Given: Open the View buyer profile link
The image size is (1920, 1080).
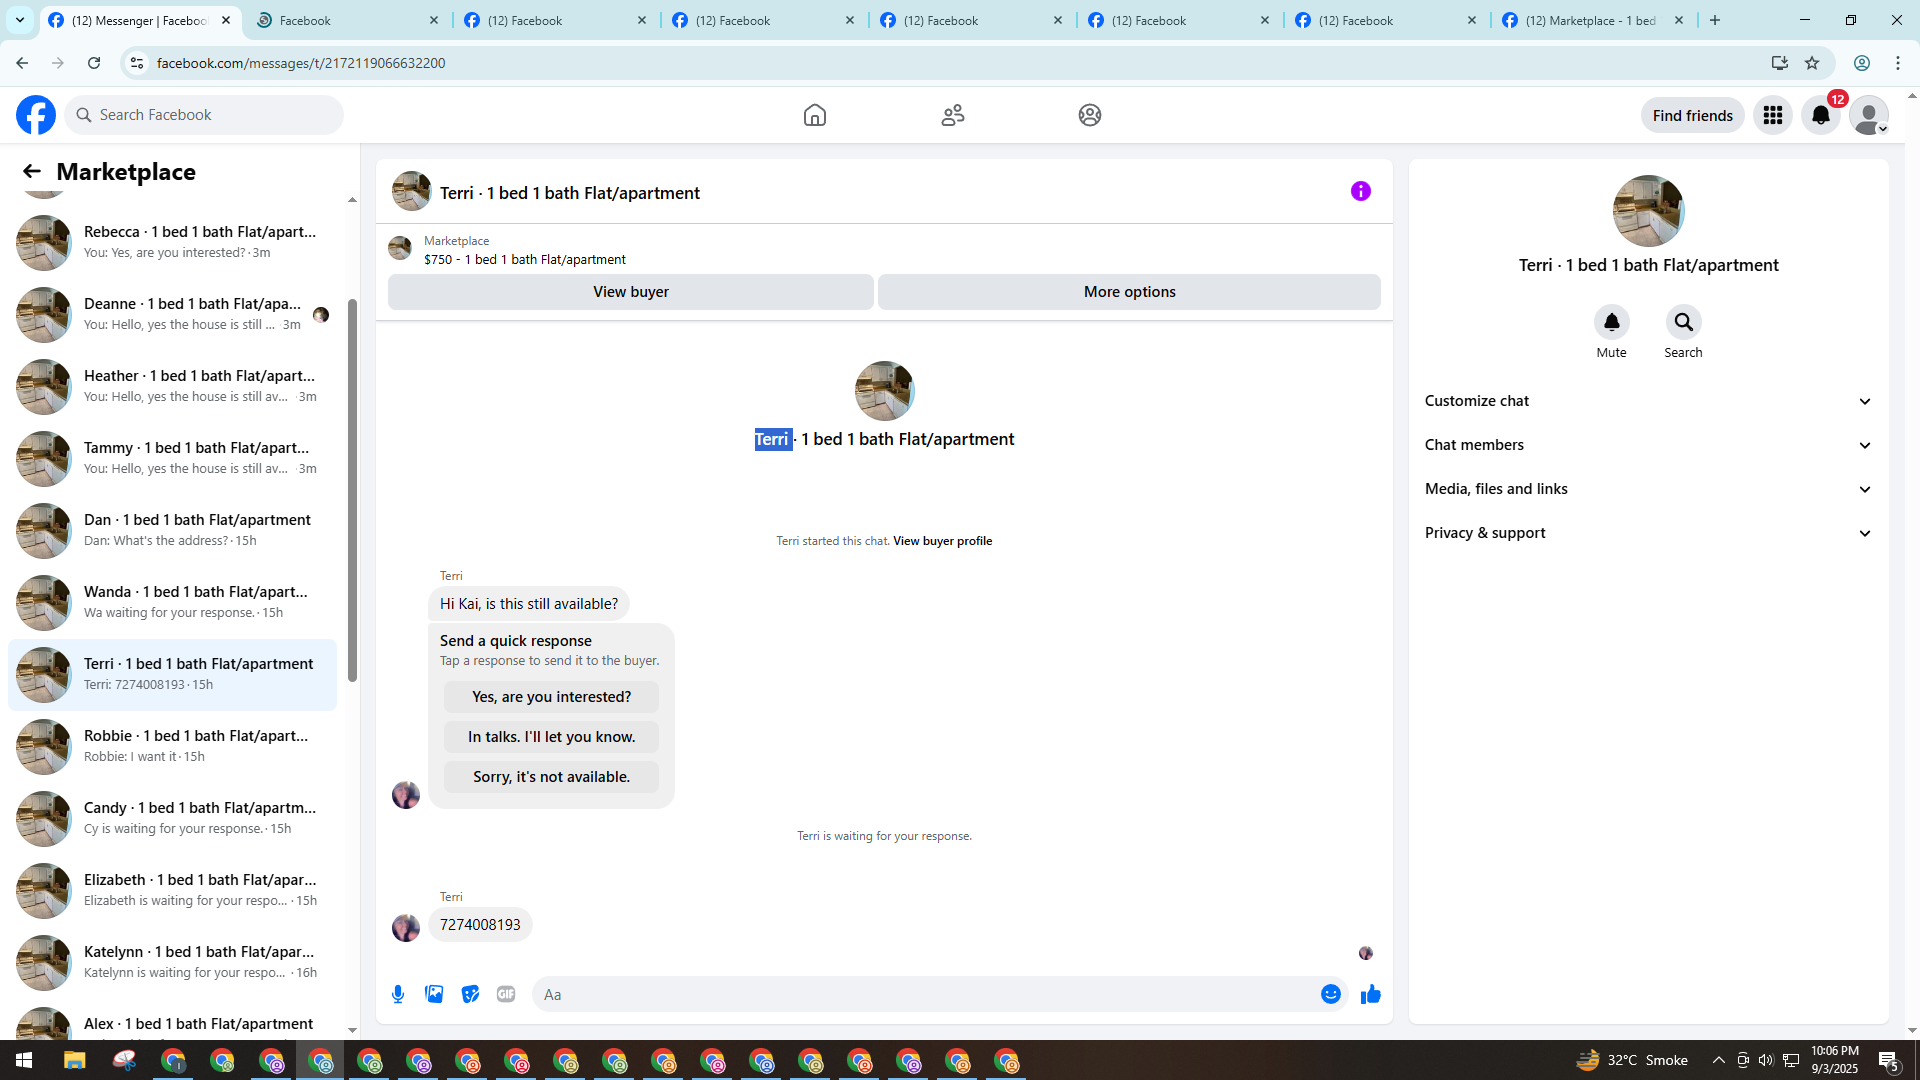Looking at the screenshot, I should [x=942, y=541].
